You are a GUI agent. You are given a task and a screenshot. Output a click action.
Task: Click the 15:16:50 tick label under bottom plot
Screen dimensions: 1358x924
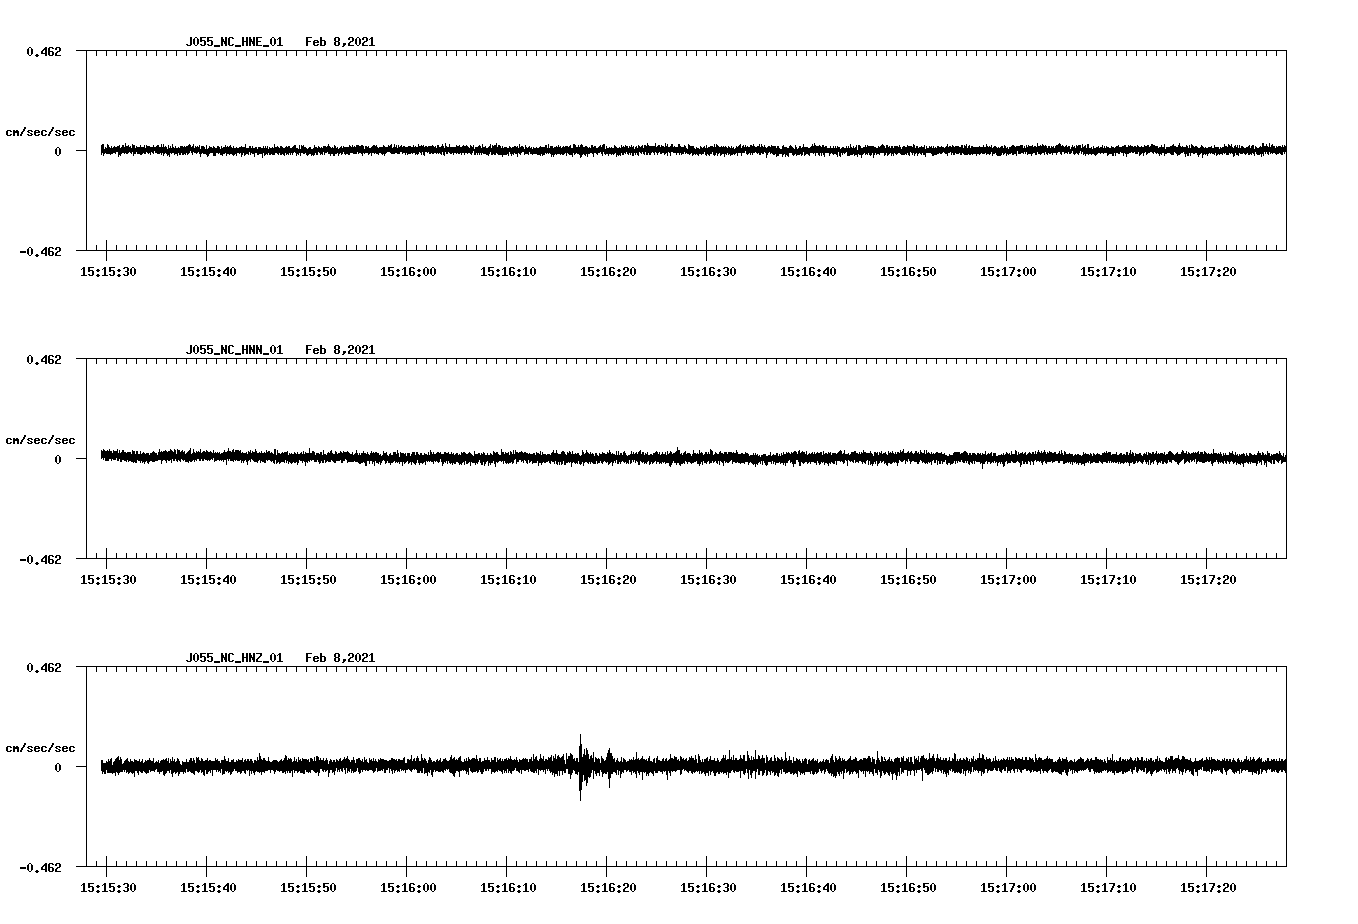coord(907,885)
